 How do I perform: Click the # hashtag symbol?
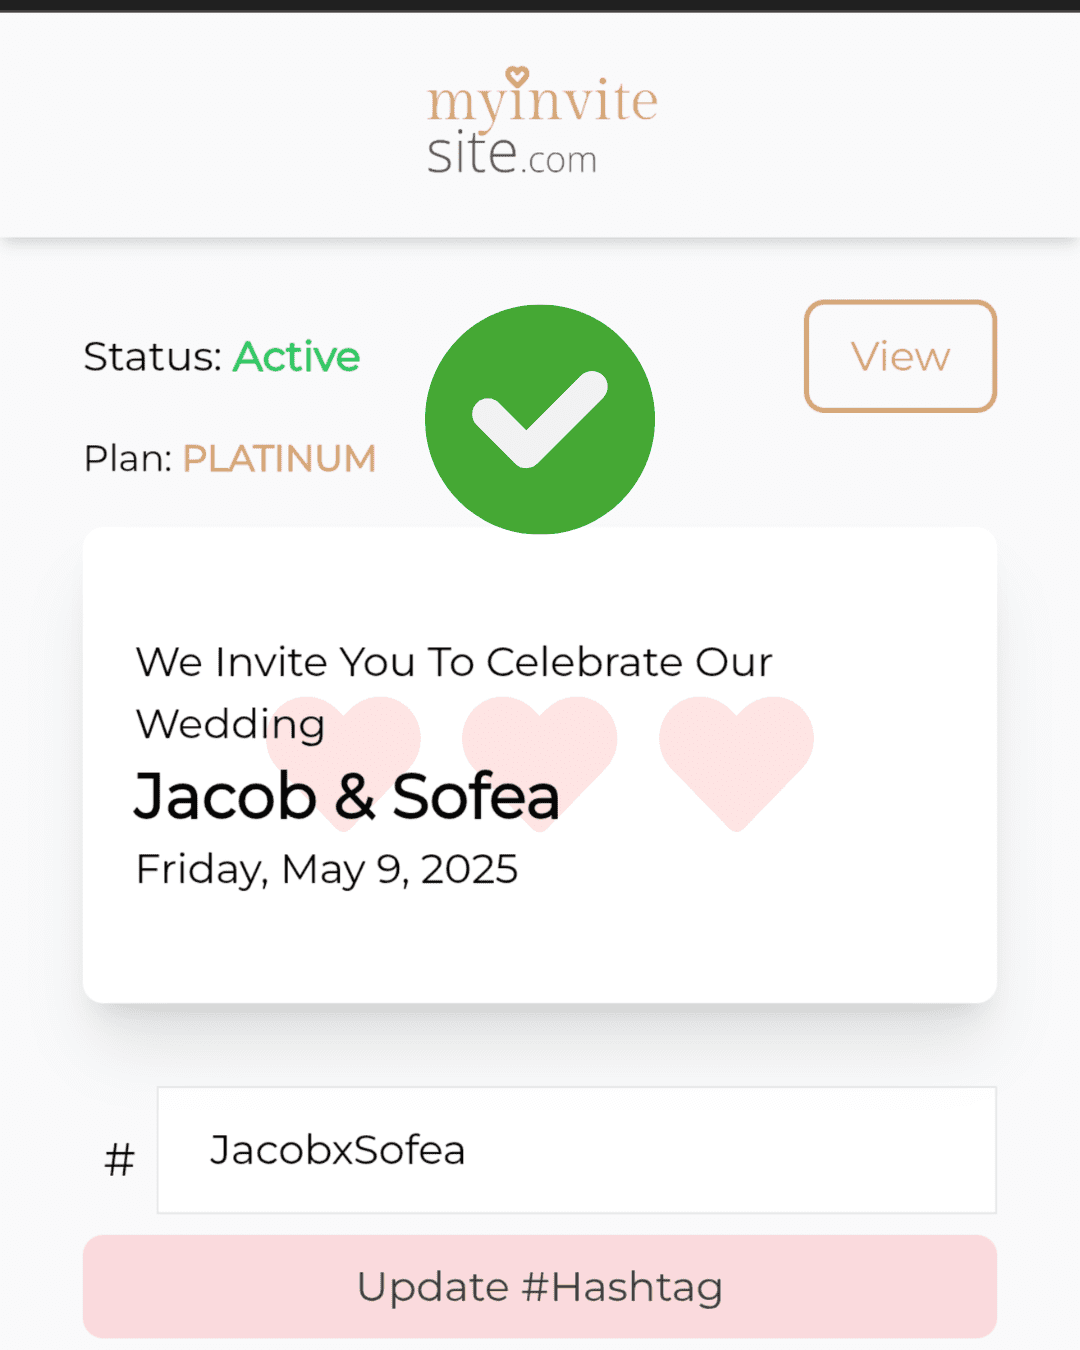[x=119, y=1160]
